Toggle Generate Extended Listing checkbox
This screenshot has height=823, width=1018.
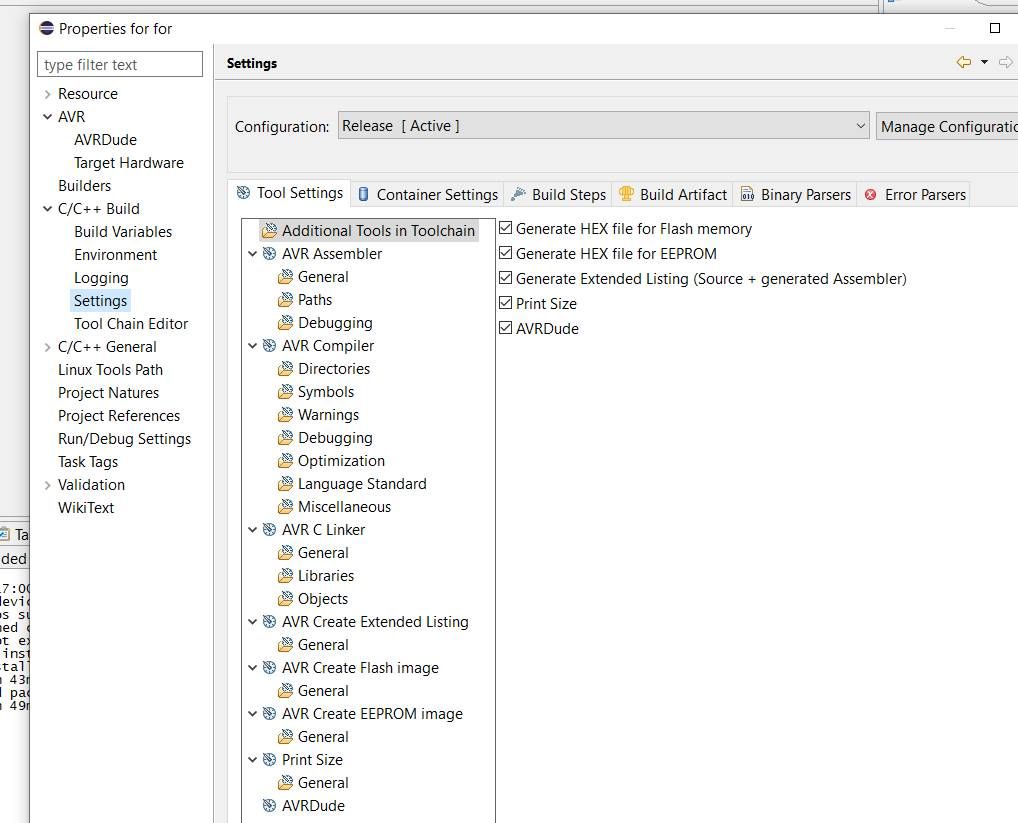pos(506,278)
